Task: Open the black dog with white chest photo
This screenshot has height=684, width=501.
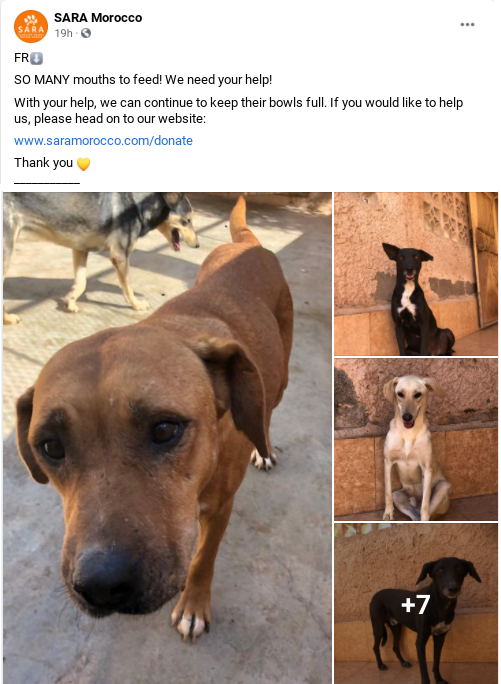Action: 415,274
